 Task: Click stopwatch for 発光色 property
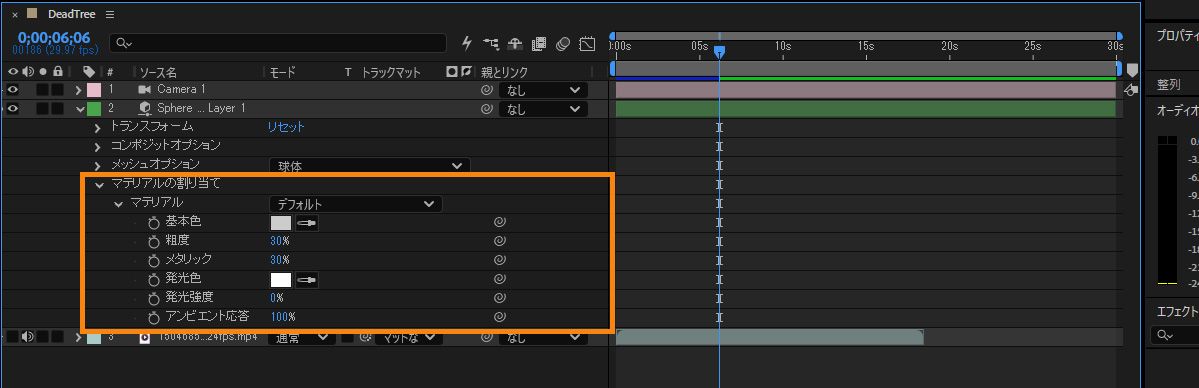tap(154, 279)
